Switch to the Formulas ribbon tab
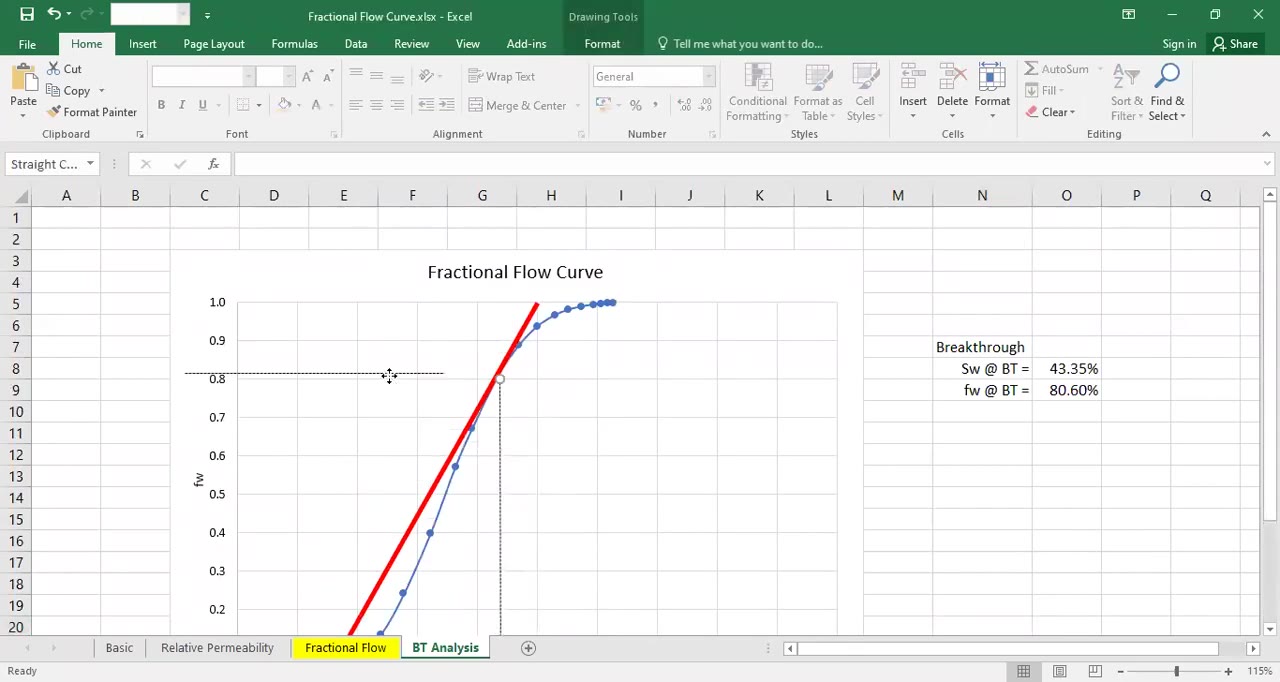This screenshot has width=1280, height=682. (x=294, y=43)
